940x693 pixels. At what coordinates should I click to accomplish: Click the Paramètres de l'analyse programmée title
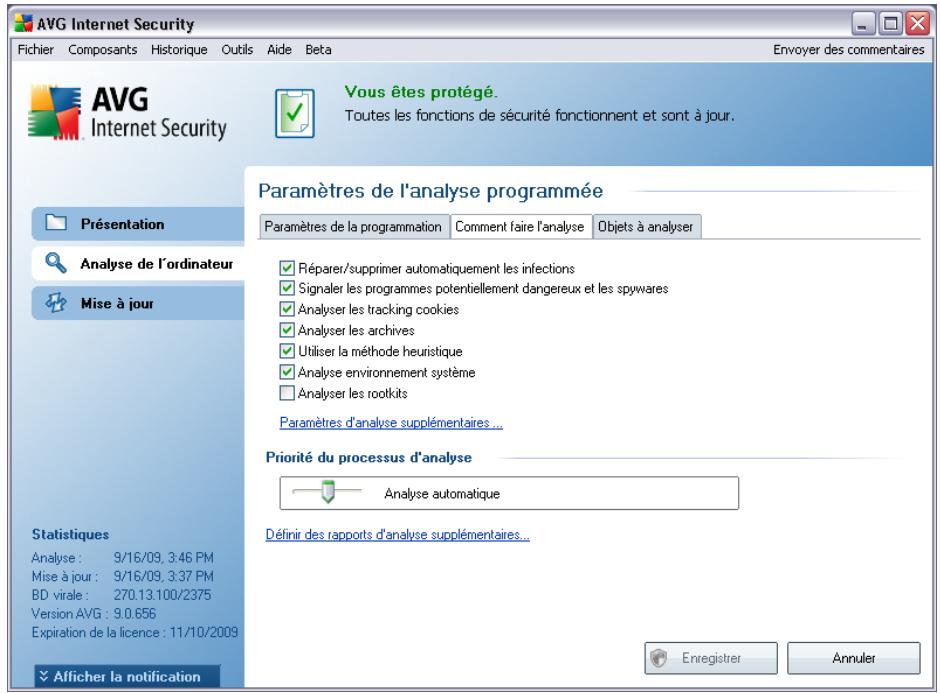coord(430,191)
